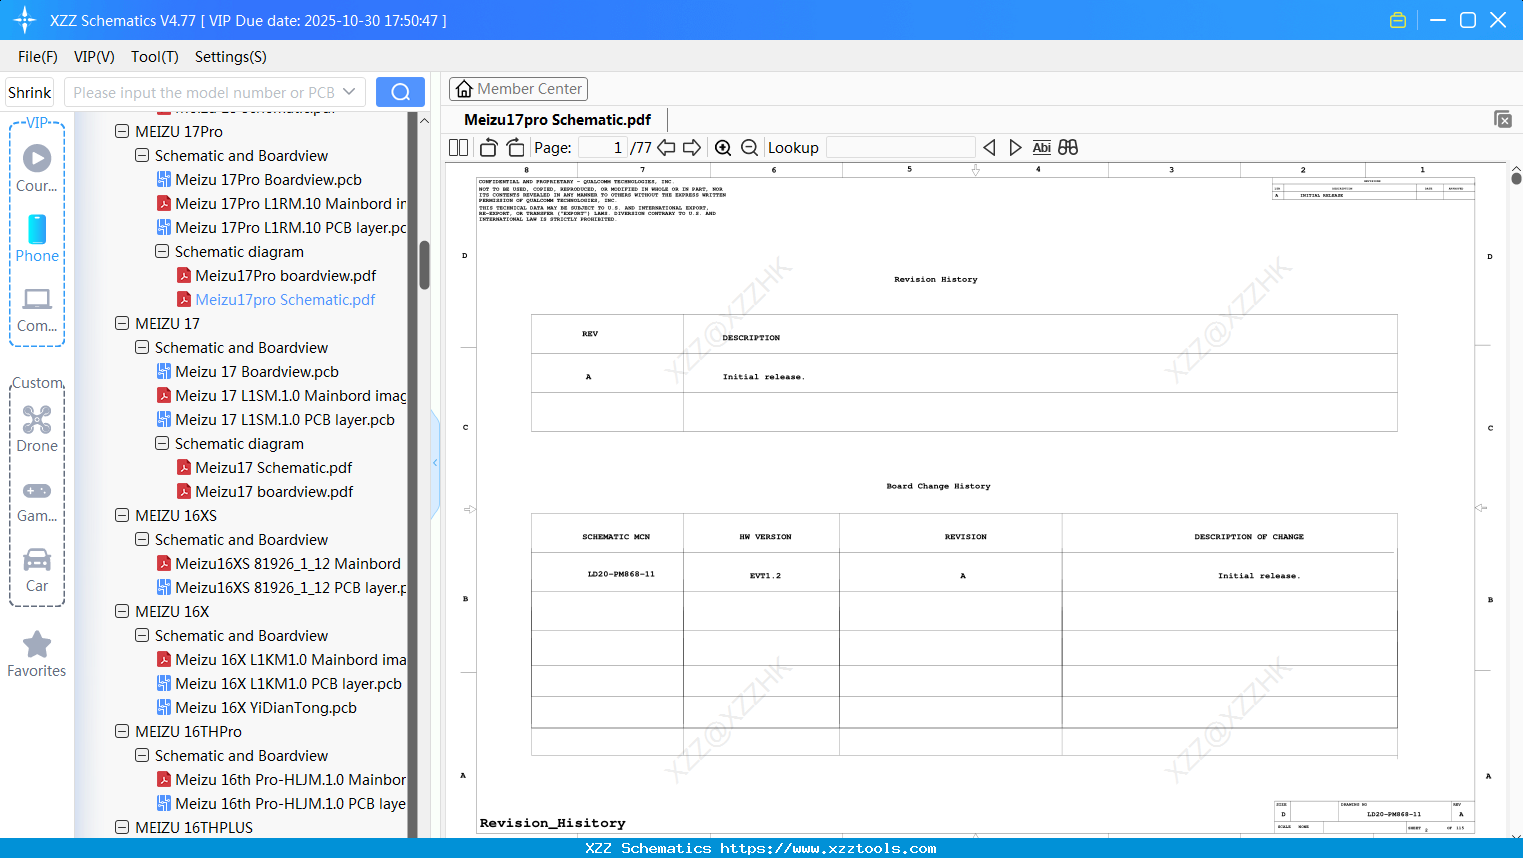Open the Game console category
Screen dimensions: 1523x858
coord(37,500)
